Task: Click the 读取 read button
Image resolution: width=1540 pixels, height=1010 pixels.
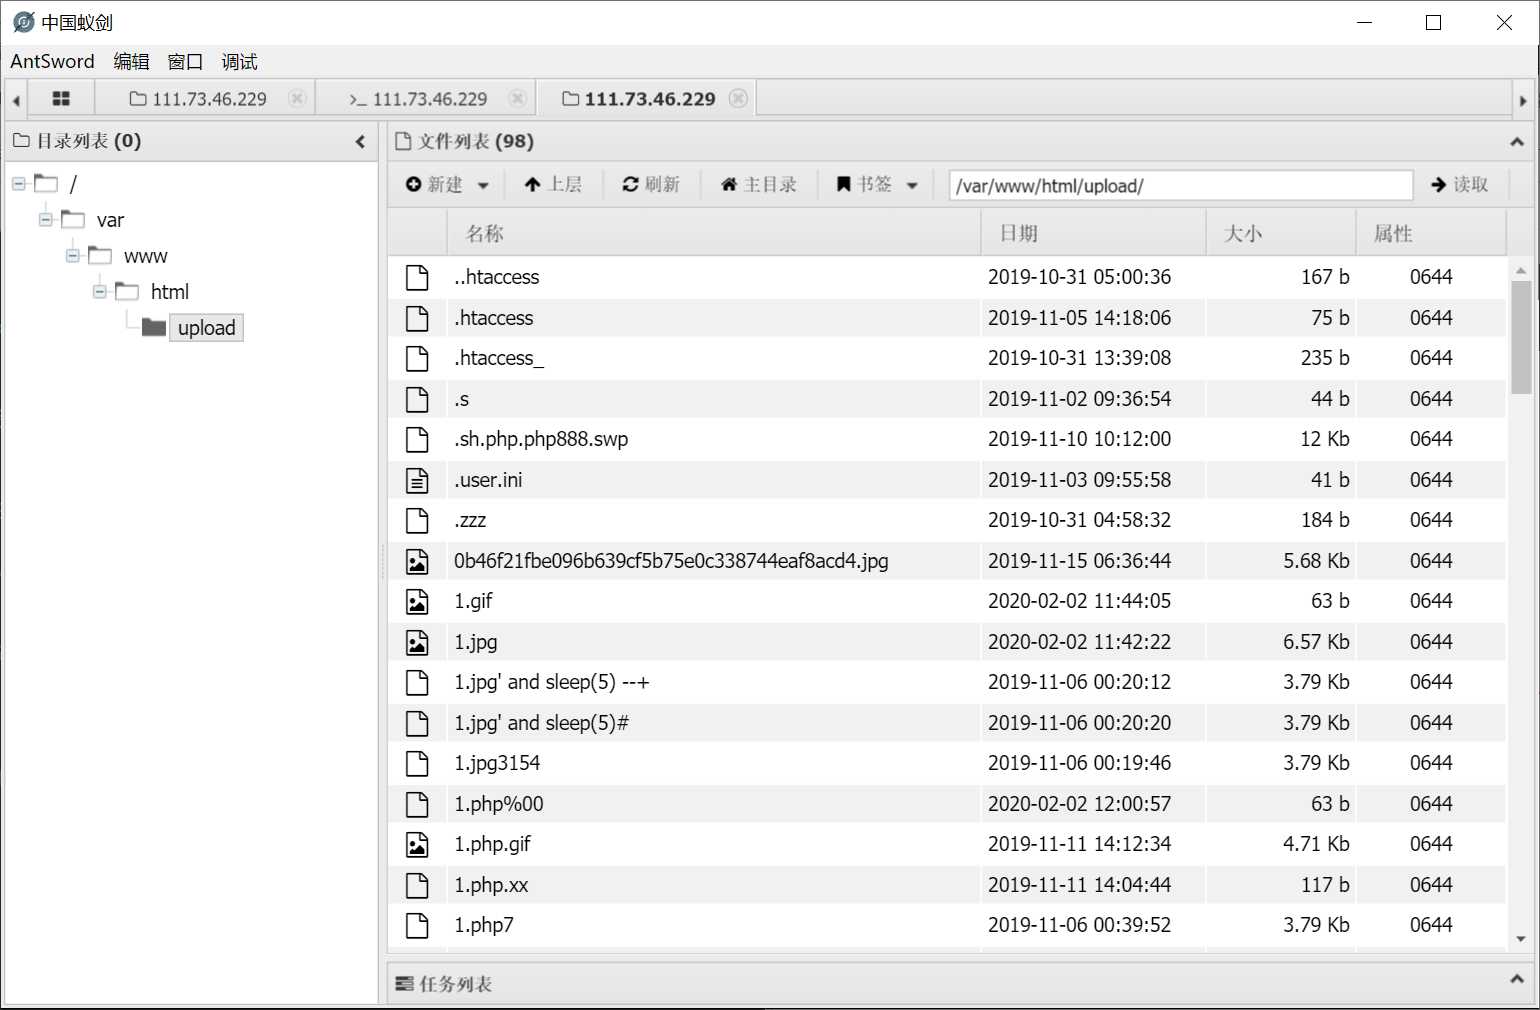Action: pos(1460,185)
